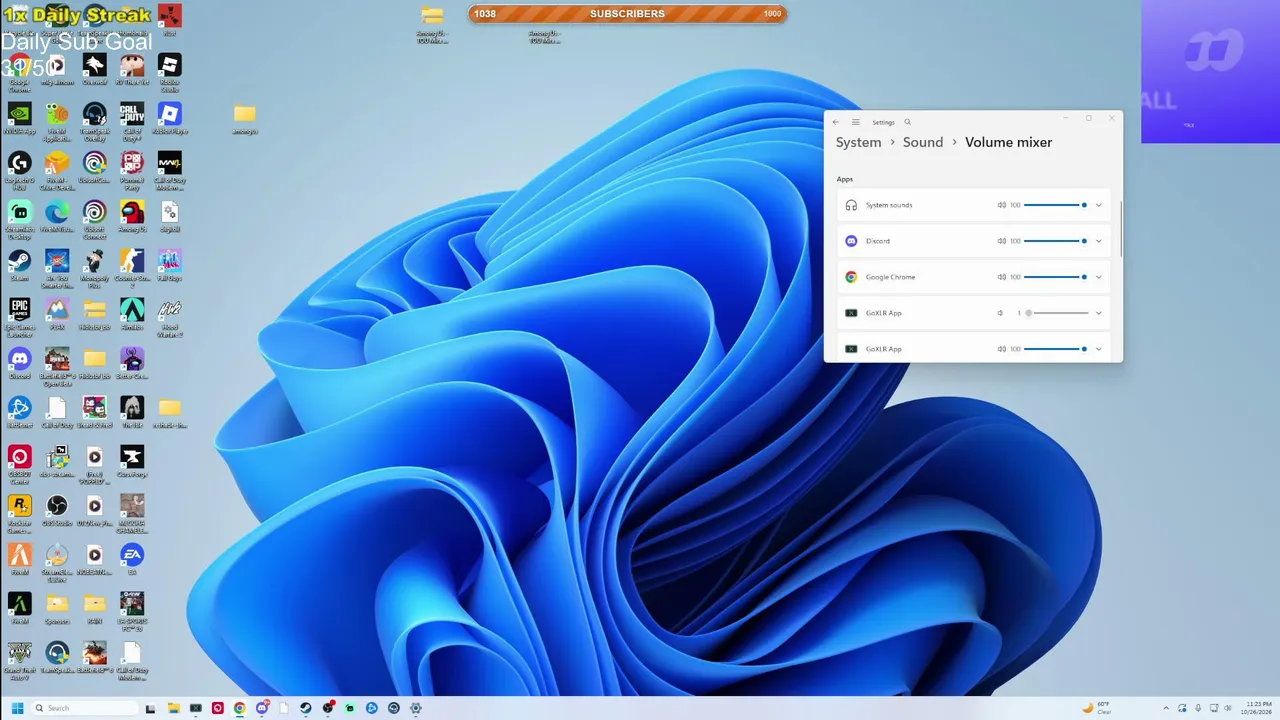This screenshot has width=1280, height=720.
Task: Go to System in the breadcrumb
Action: 859,142
